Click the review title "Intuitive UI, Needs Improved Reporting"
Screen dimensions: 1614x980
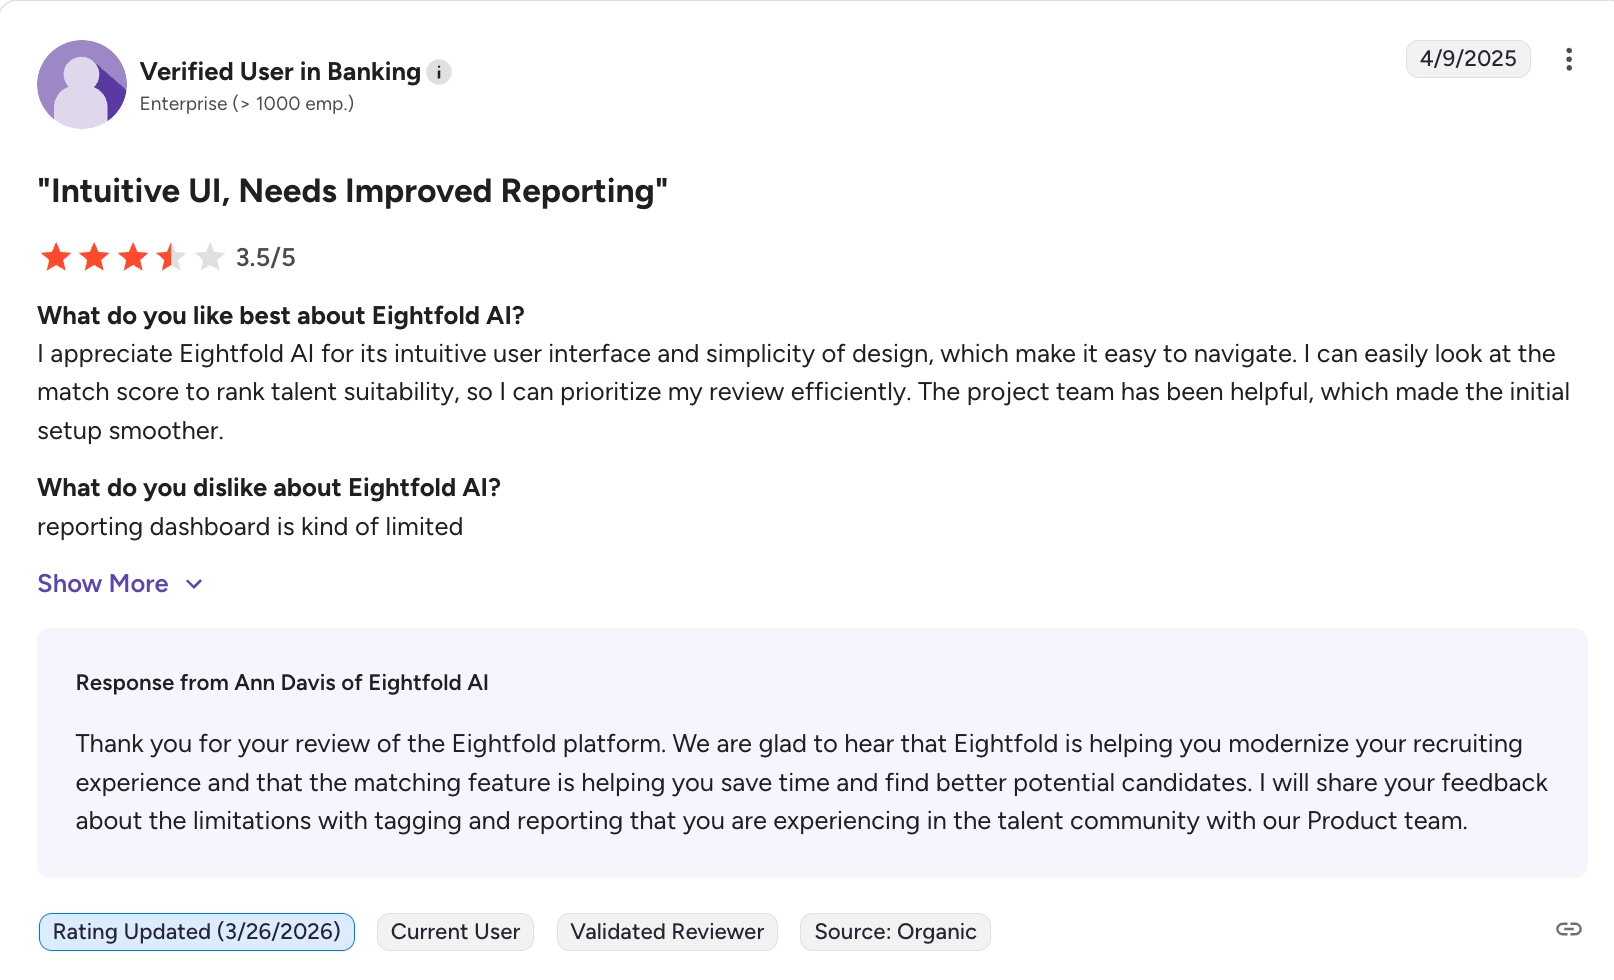click(352, 191)
